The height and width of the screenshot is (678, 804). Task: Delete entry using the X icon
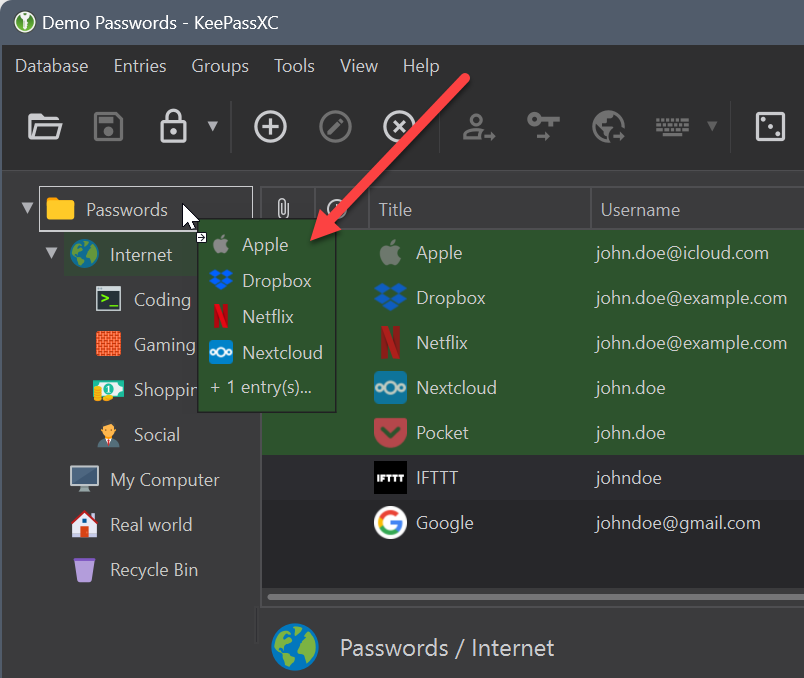[398, 127]
